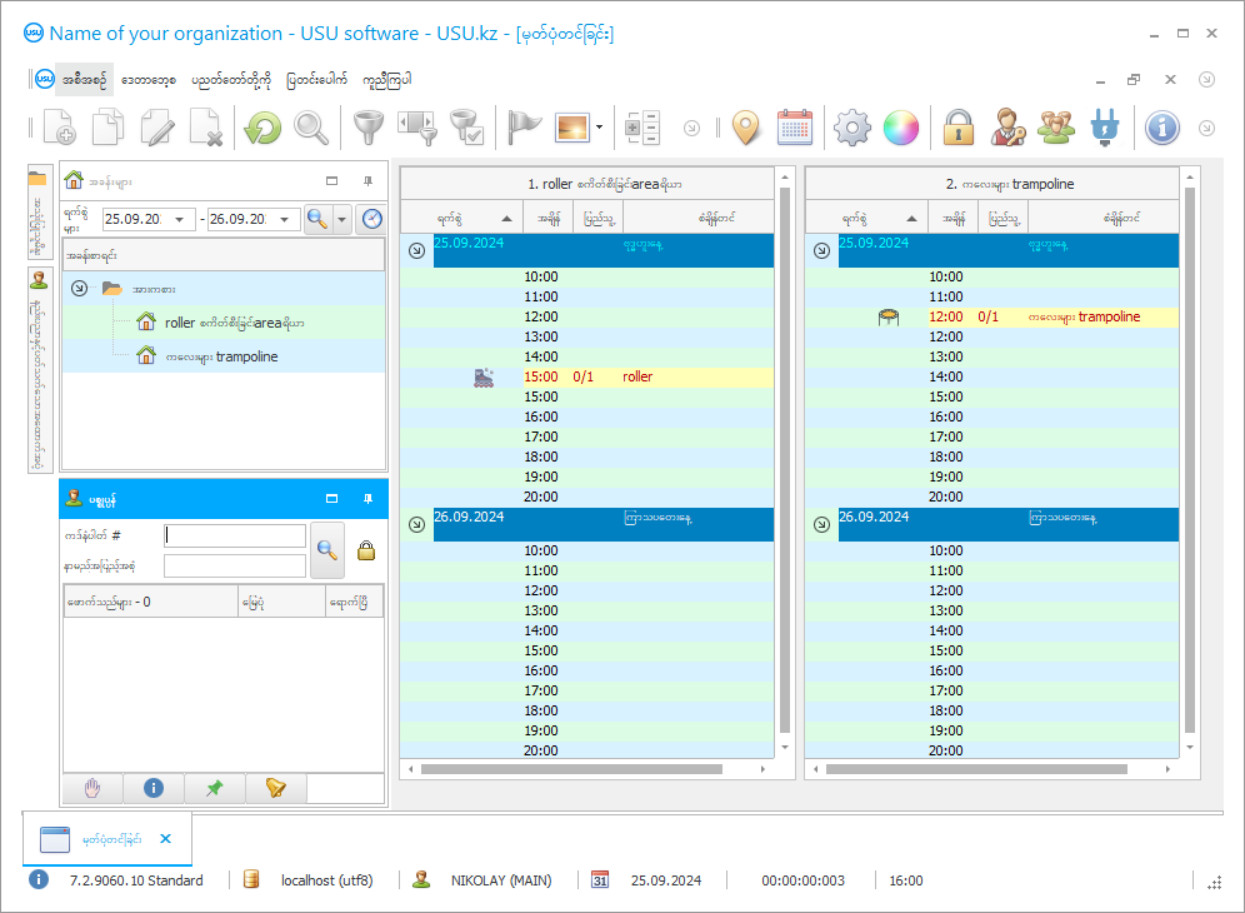Click the edit record pencil icon

point(158,128)
